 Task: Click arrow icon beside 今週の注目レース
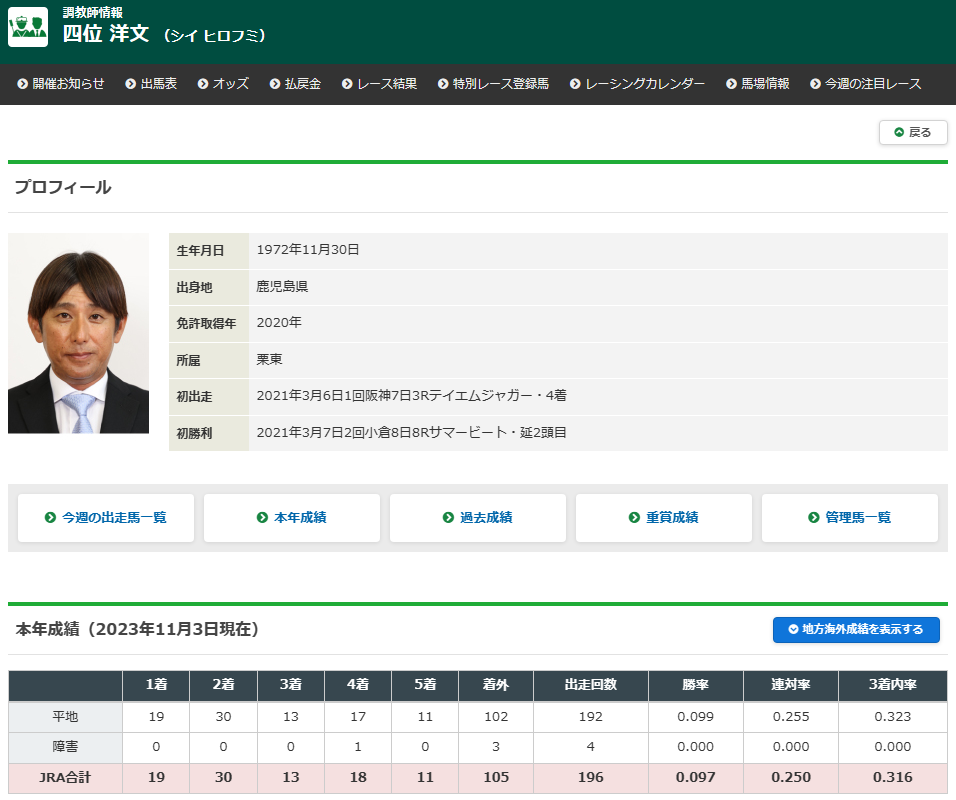(815, 84)
